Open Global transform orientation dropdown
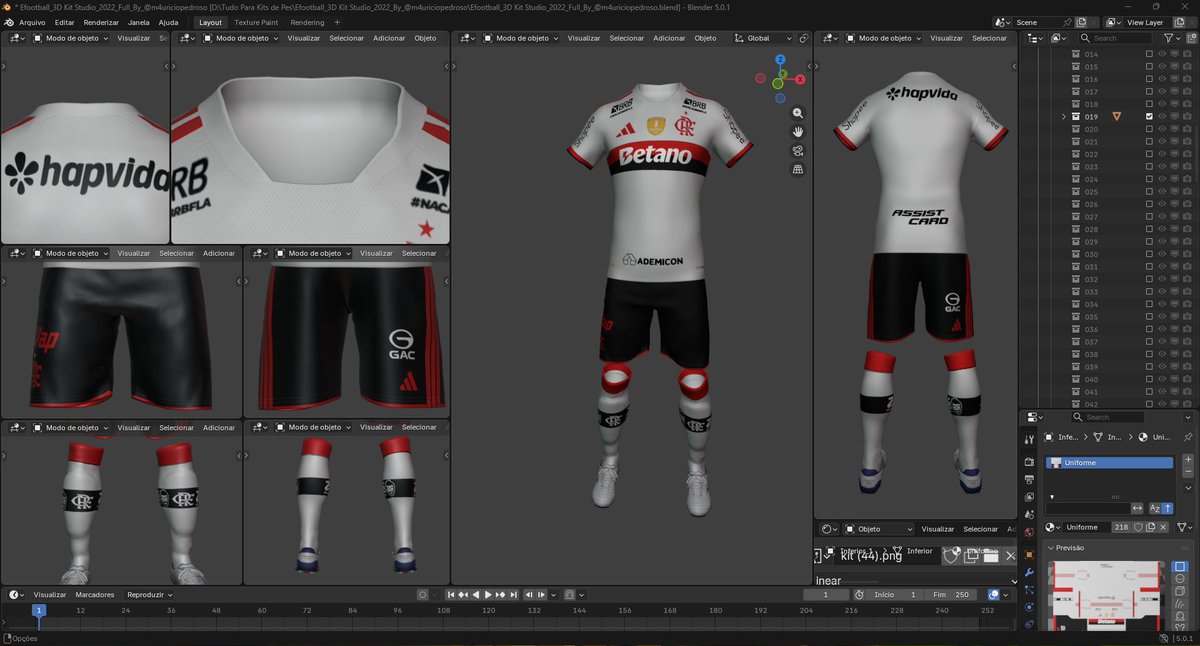1200x646 pixels. [x=764, y=38]
